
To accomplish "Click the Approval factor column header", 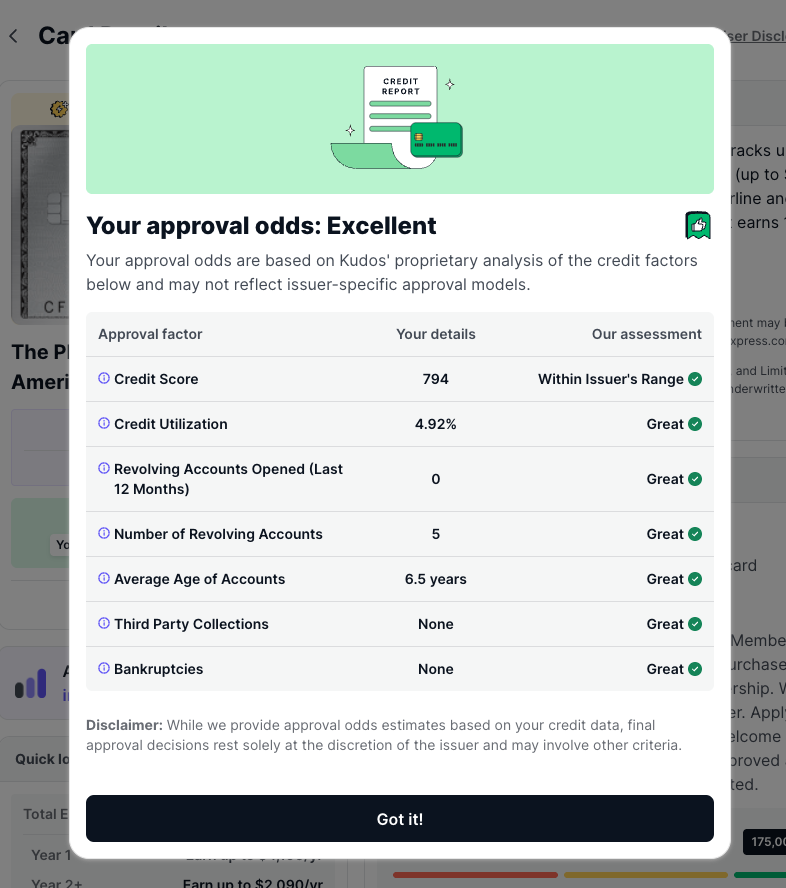I will [x=150, y=334].
